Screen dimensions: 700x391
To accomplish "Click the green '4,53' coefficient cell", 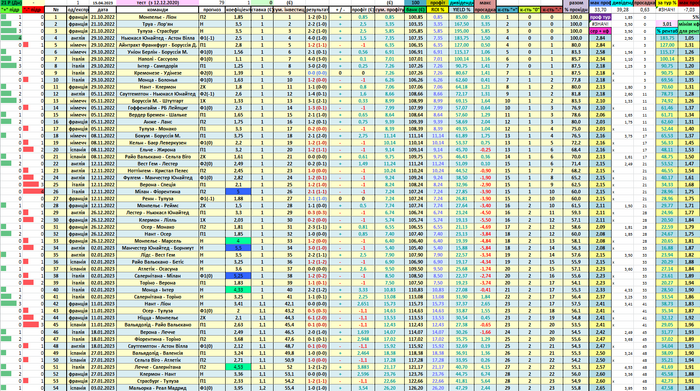I will pyautogui.click(x=238, y=367).
